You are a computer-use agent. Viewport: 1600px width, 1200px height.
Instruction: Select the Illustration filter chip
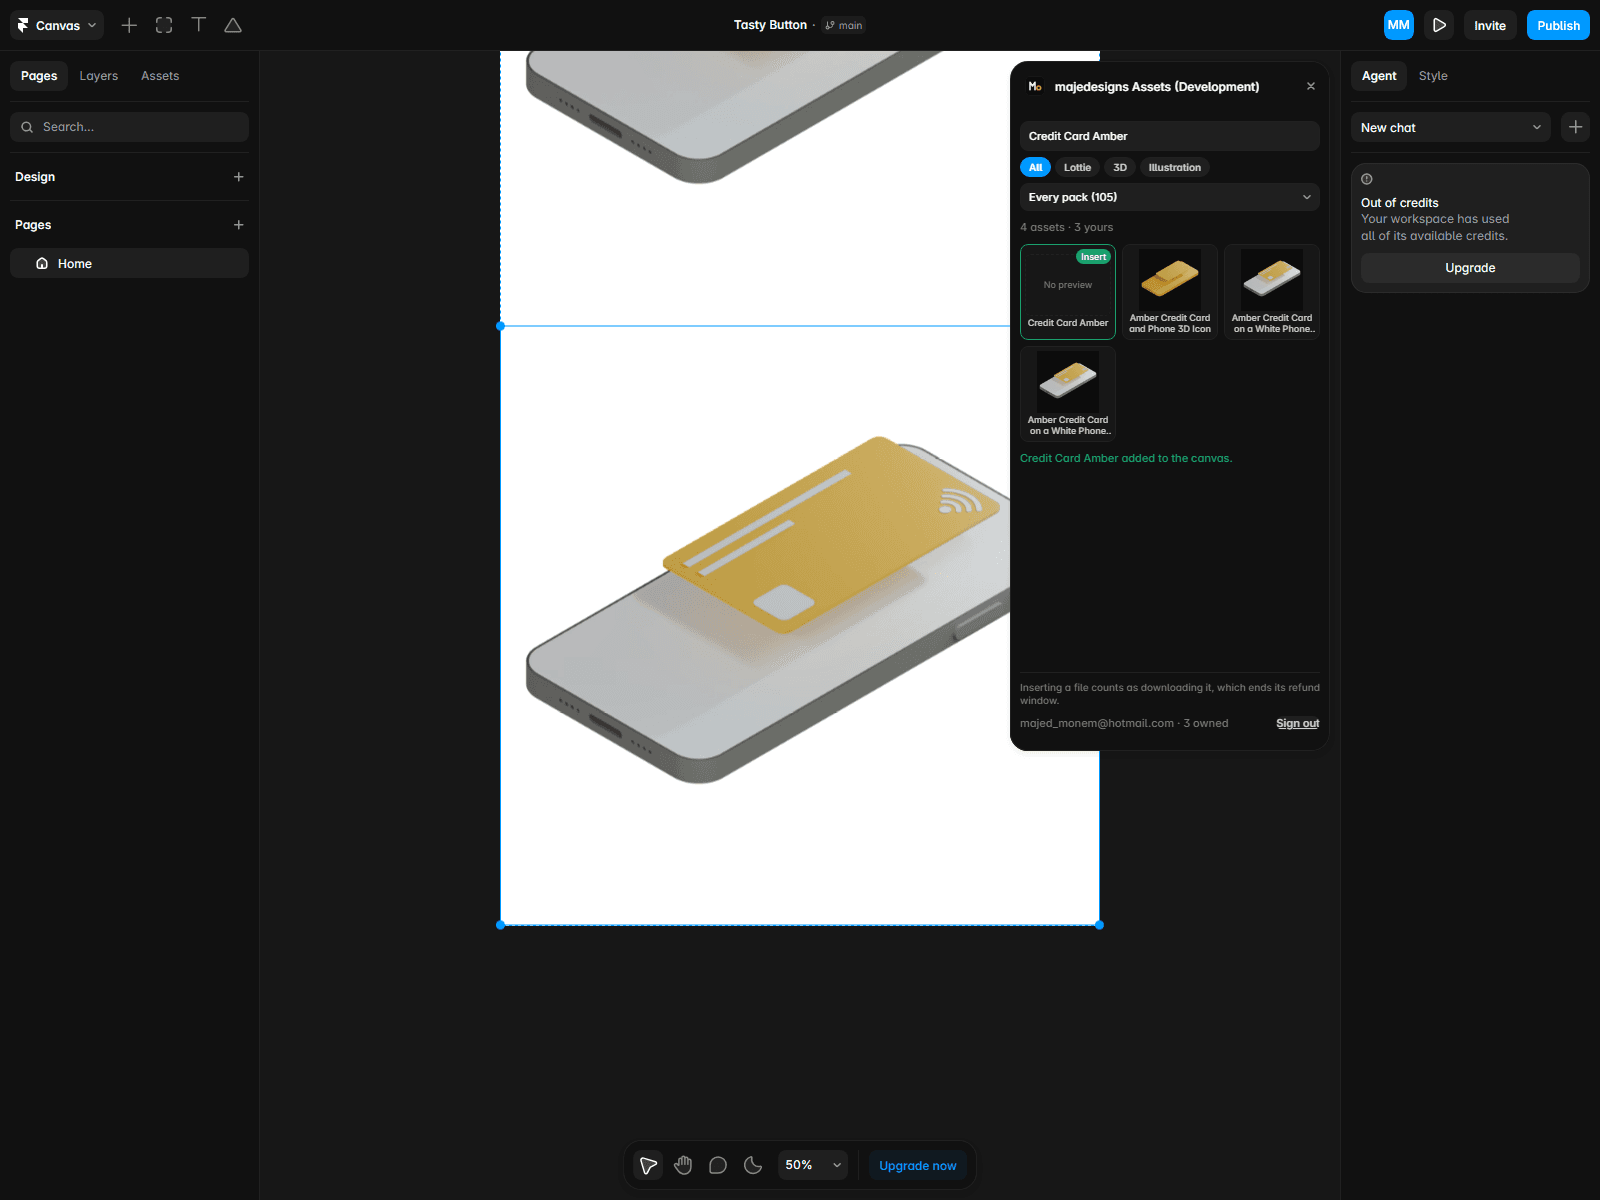click(x=1174, y=167)
